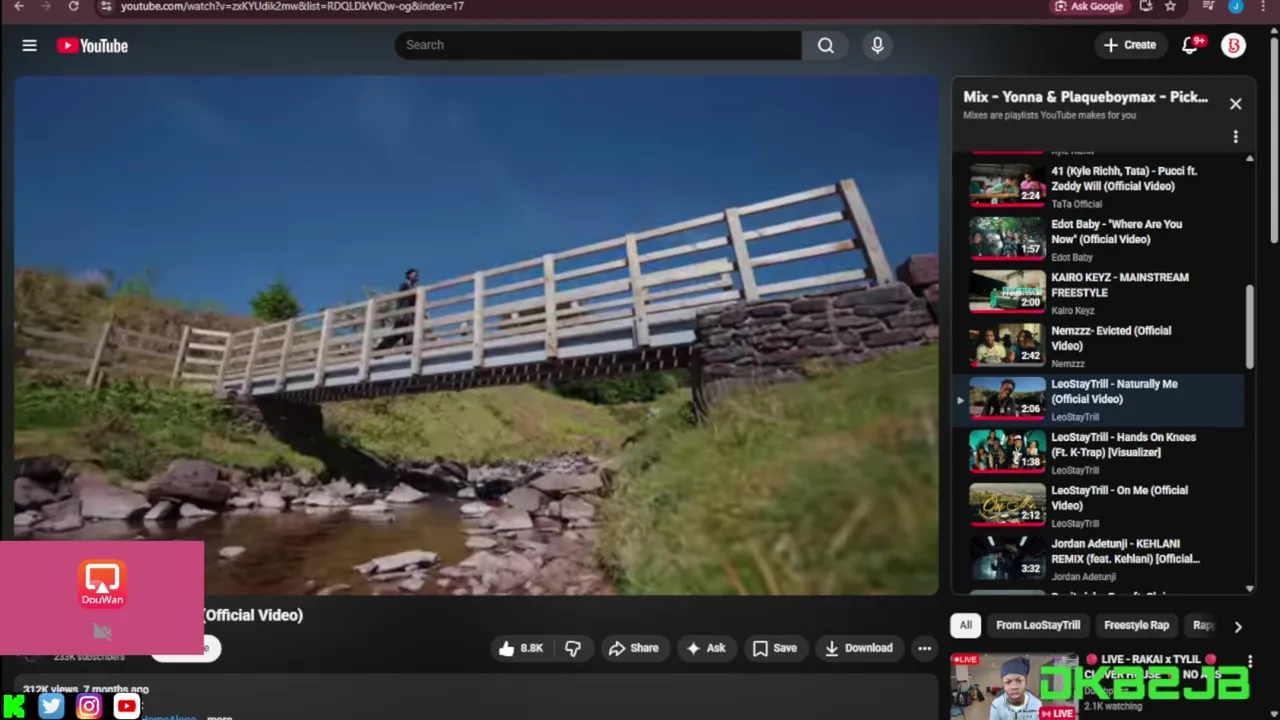Open the browser profile avatar
This screenshot has height=720, width=1280.
tap(1236, 6)
